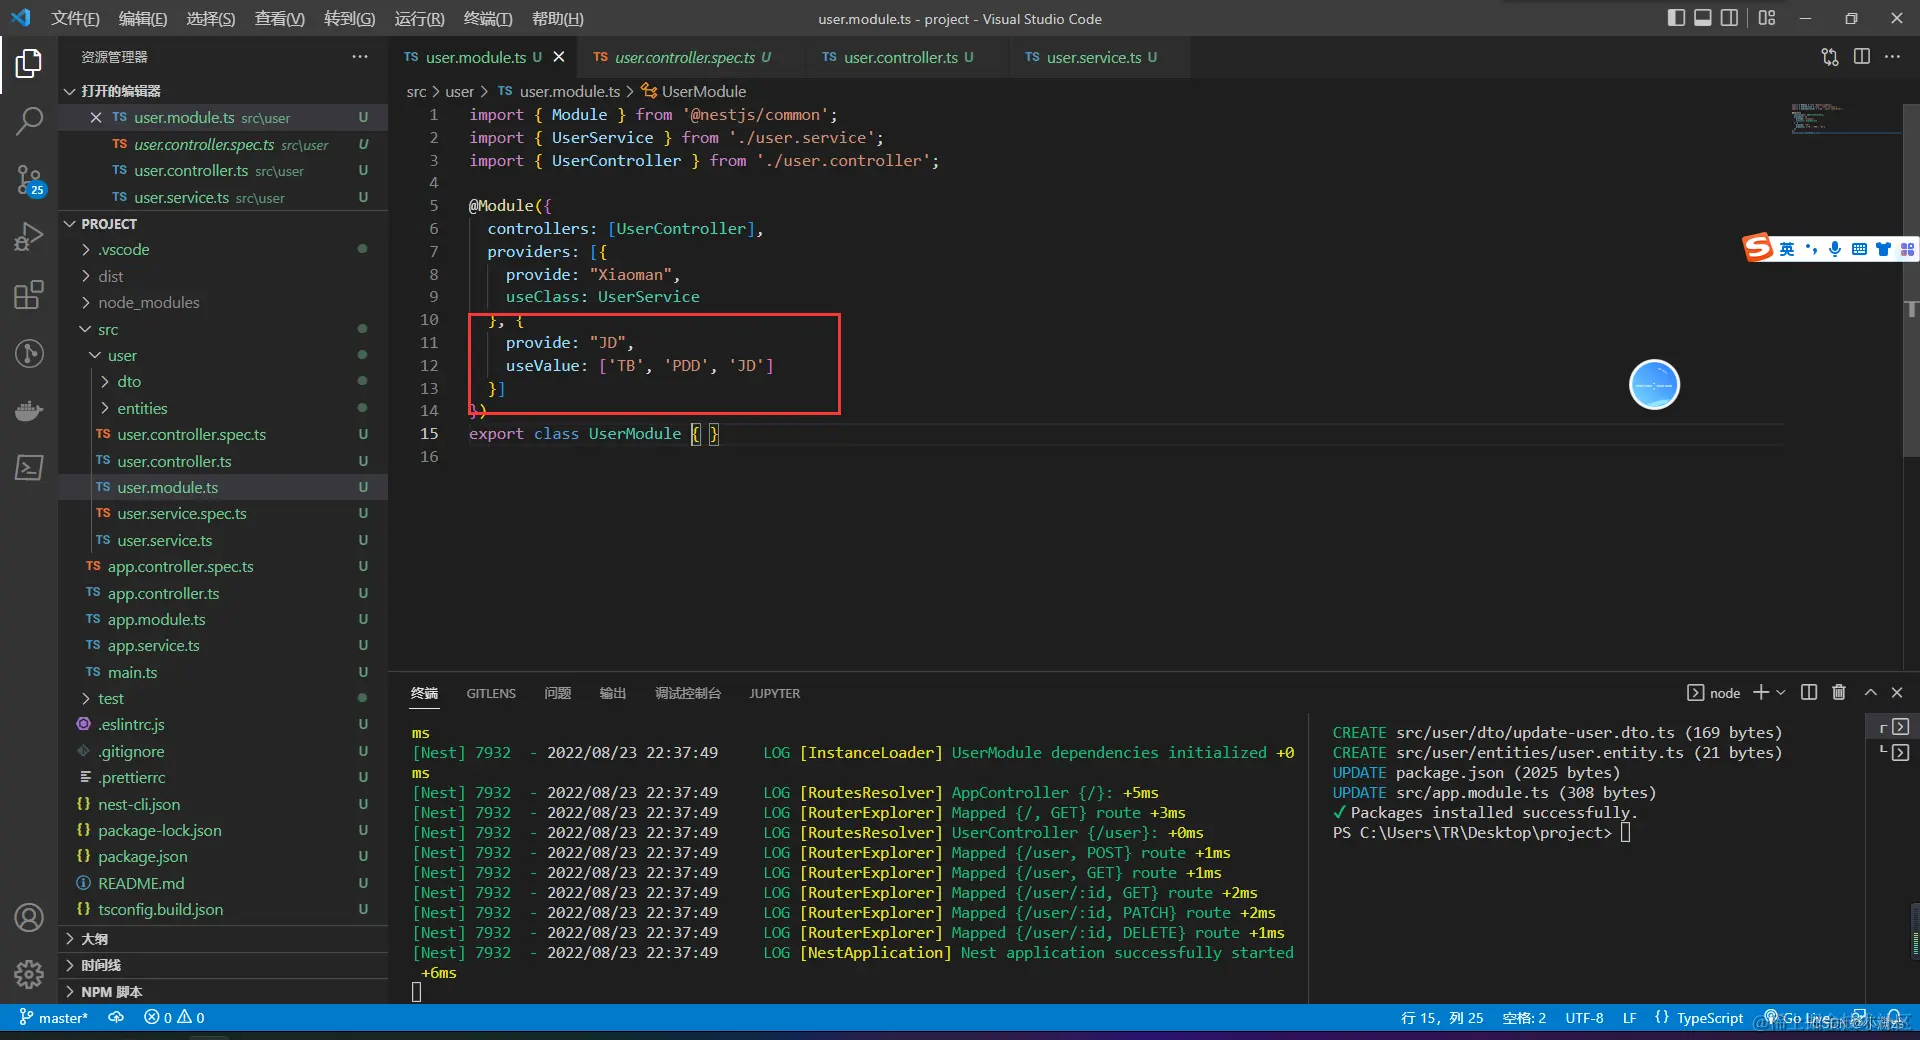Open the Docker view in activity bar

point(29,411)
